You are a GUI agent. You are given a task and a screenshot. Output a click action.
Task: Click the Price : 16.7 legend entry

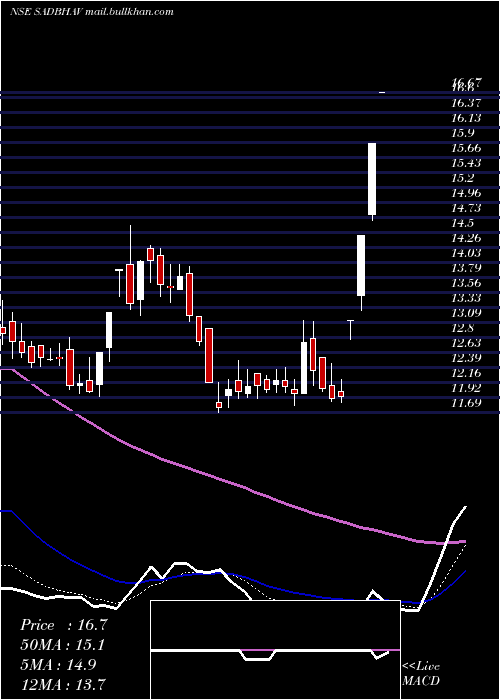point(64,625)
